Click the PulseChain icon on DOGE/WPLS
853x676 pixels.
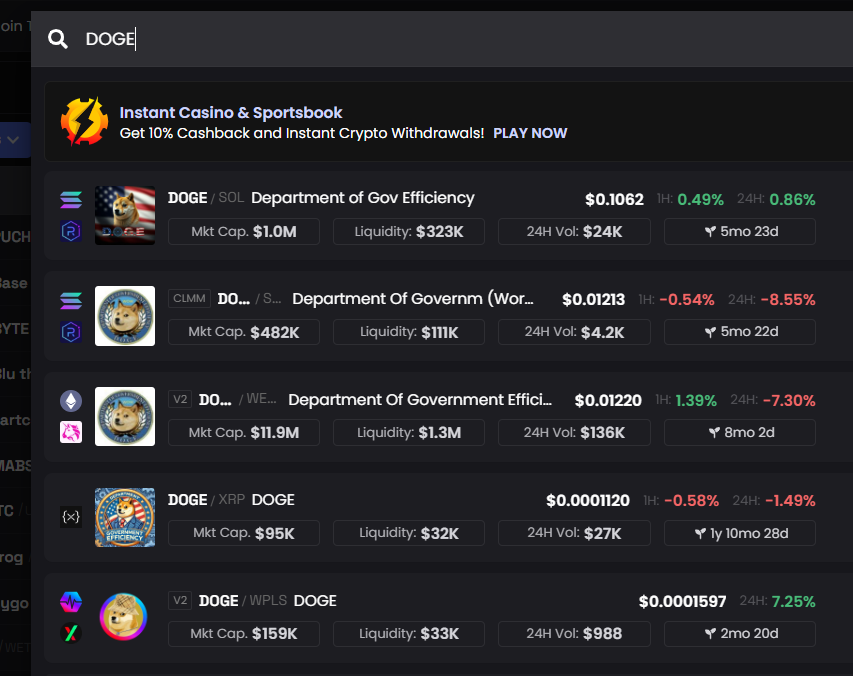pos(71,601)
